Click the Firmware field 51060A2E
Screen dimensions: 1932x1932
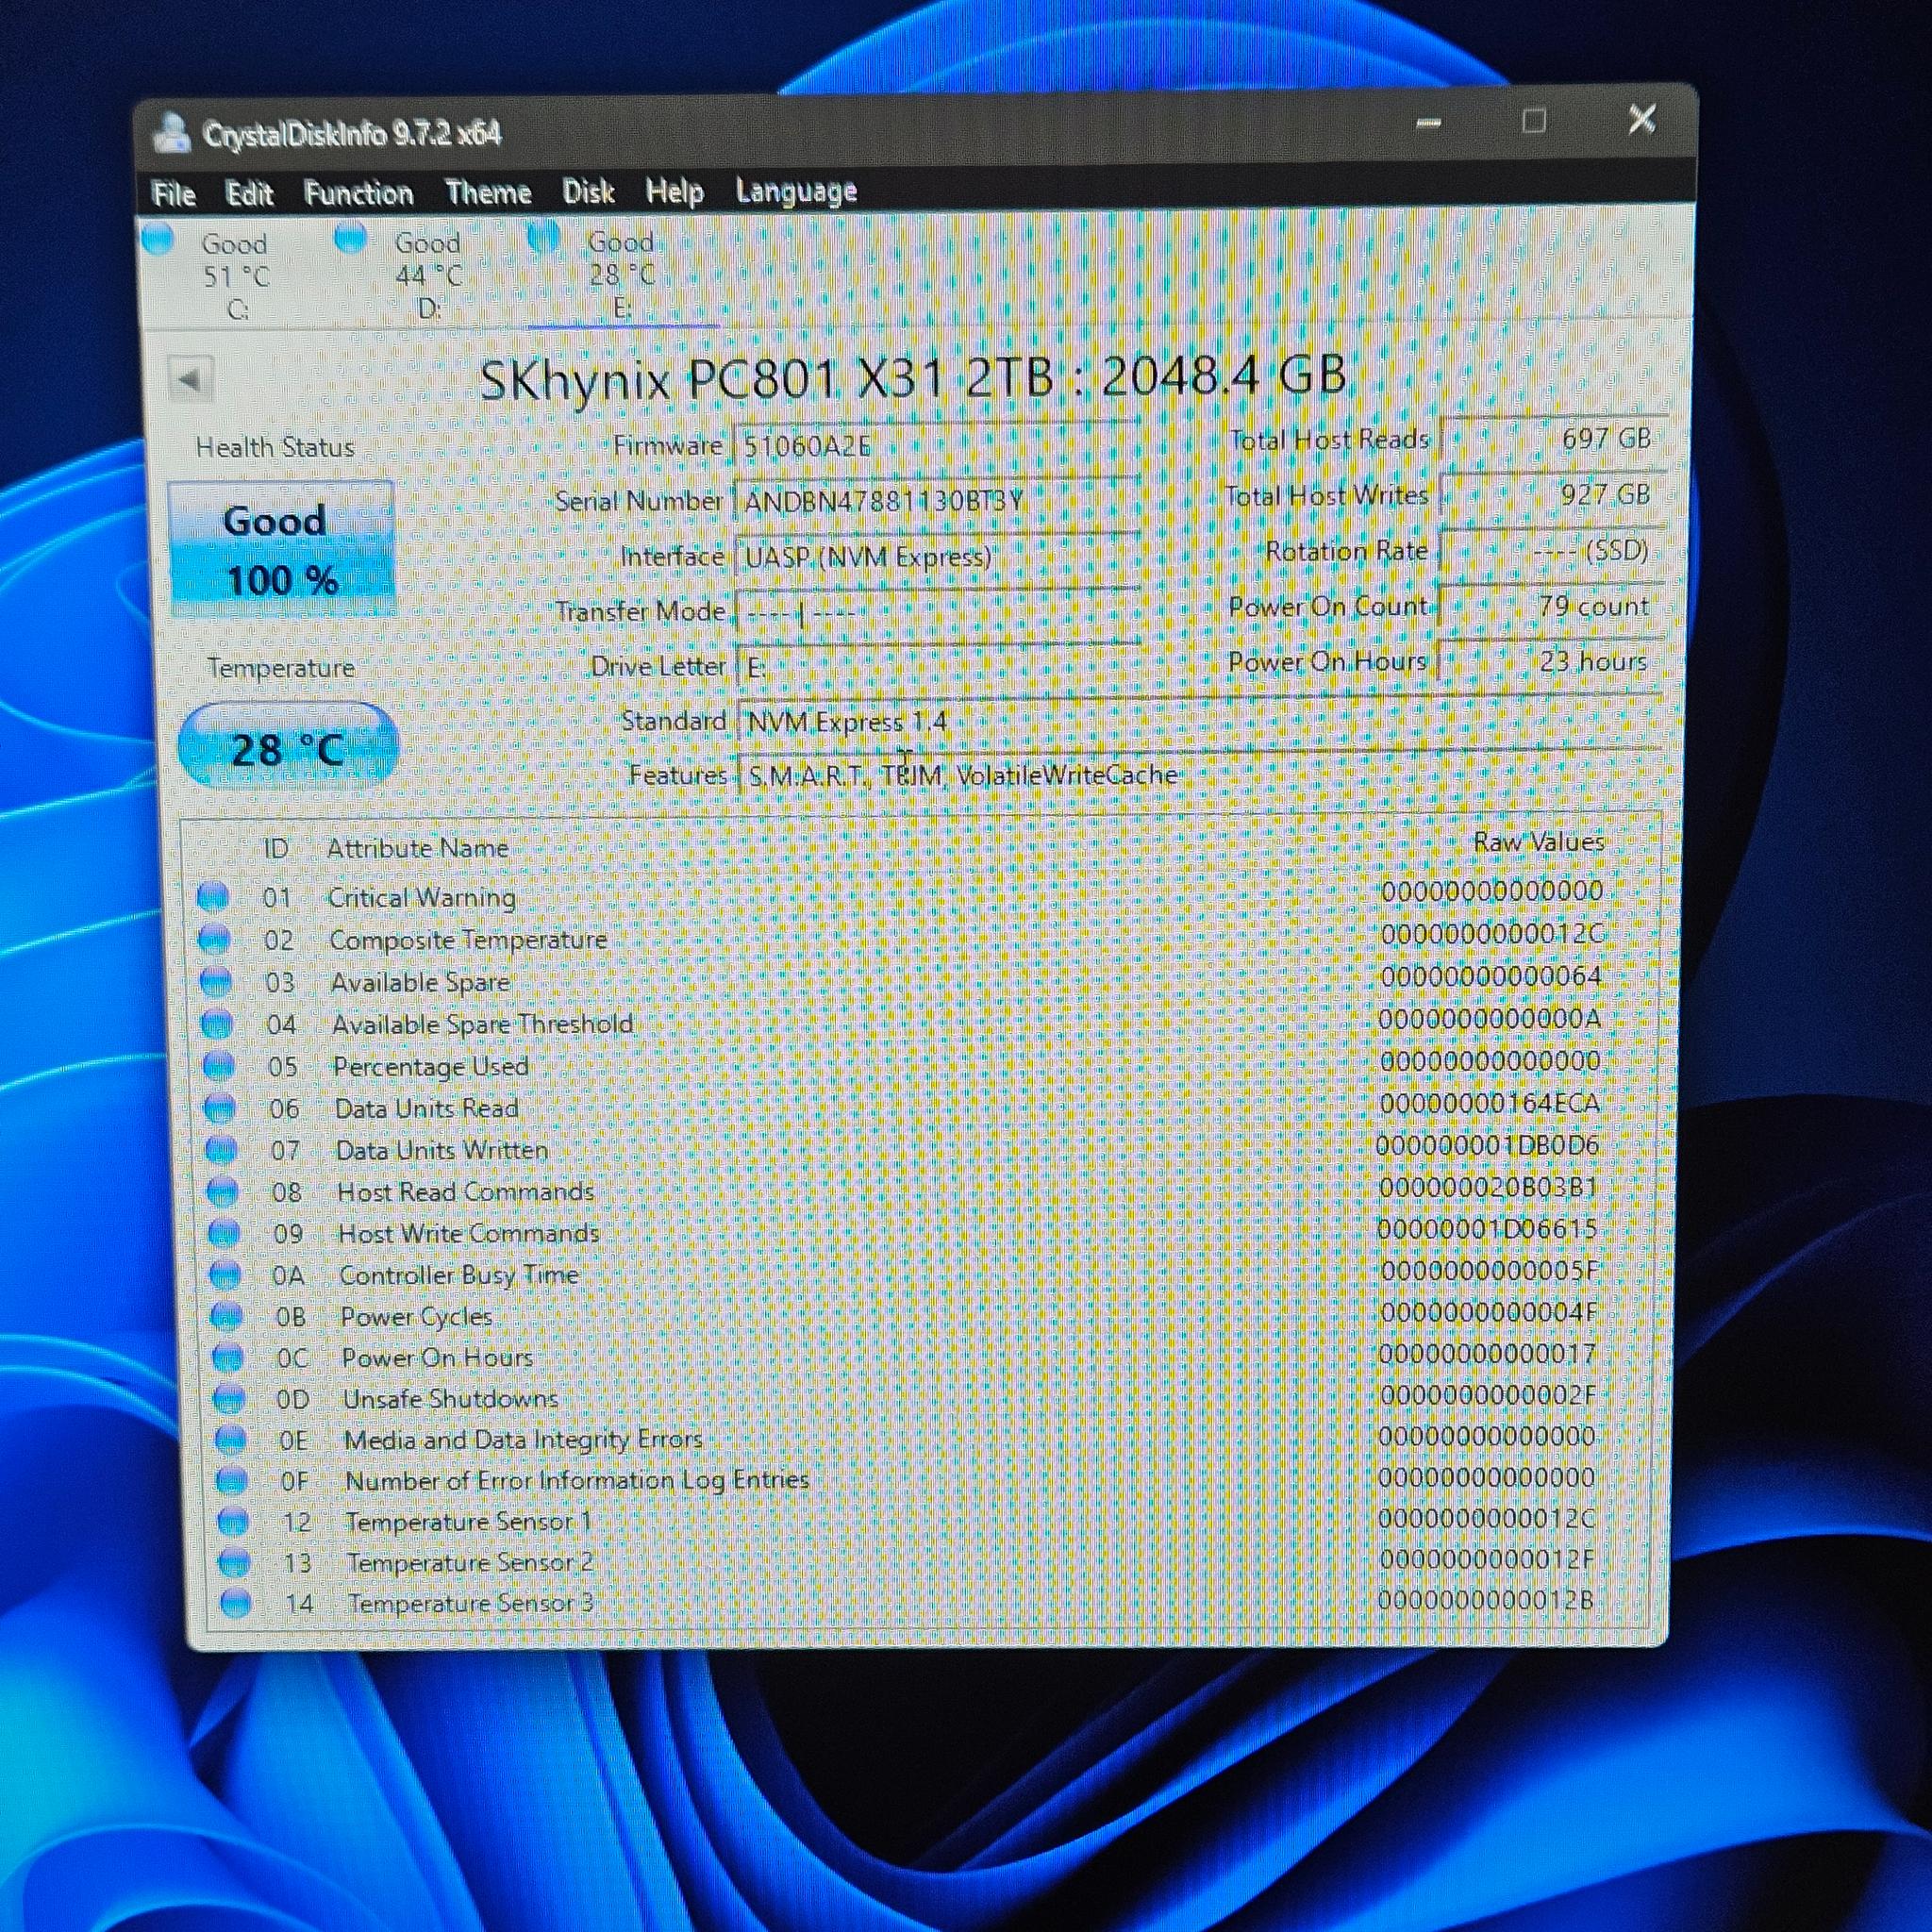(x=936, y=445)
